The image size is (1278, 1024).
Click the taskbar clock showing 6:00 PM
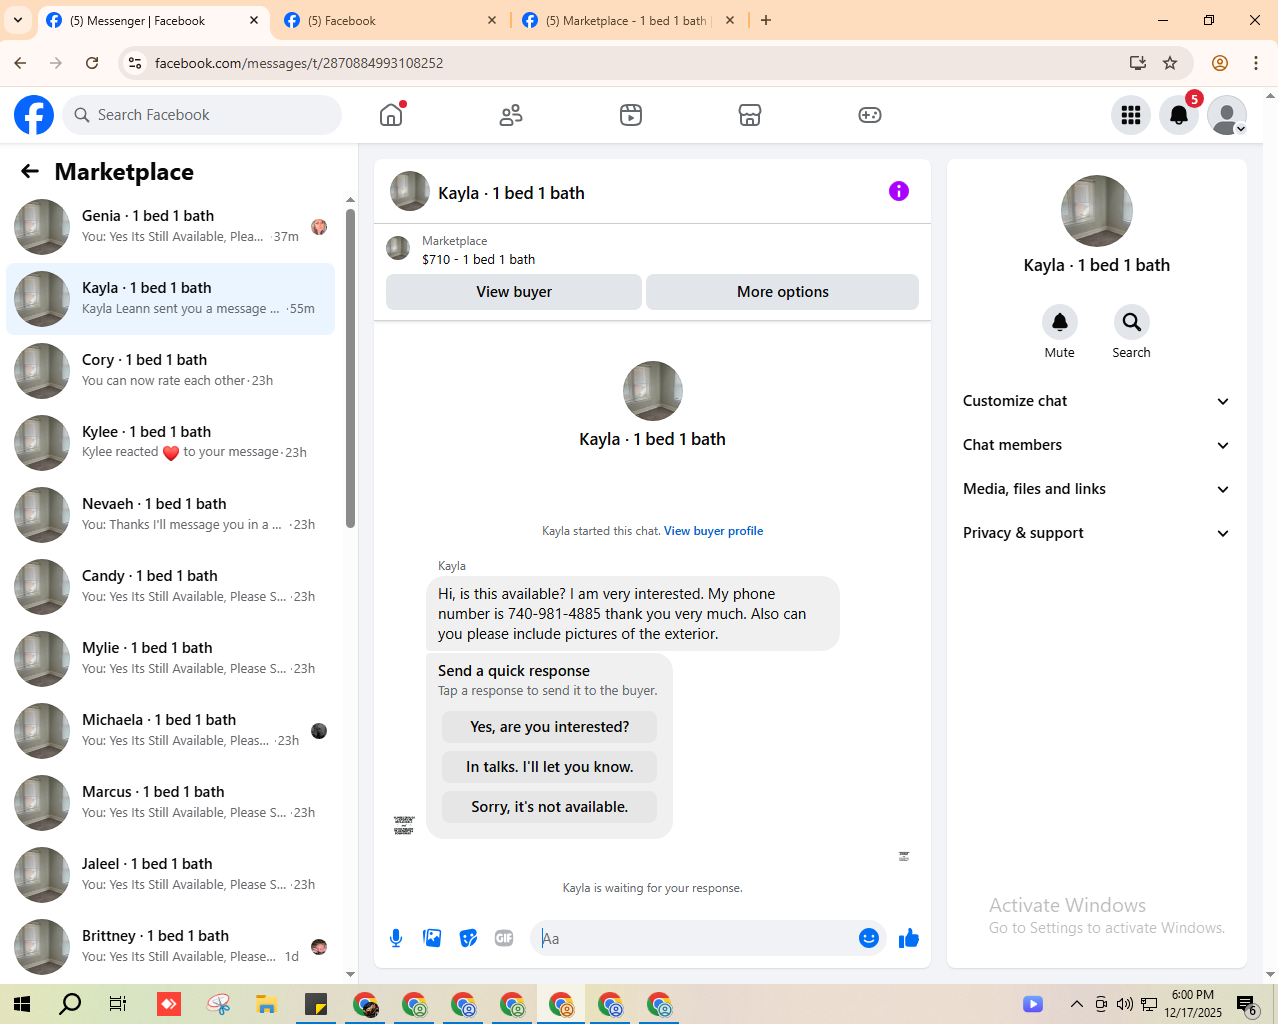click(1192, 1004)
